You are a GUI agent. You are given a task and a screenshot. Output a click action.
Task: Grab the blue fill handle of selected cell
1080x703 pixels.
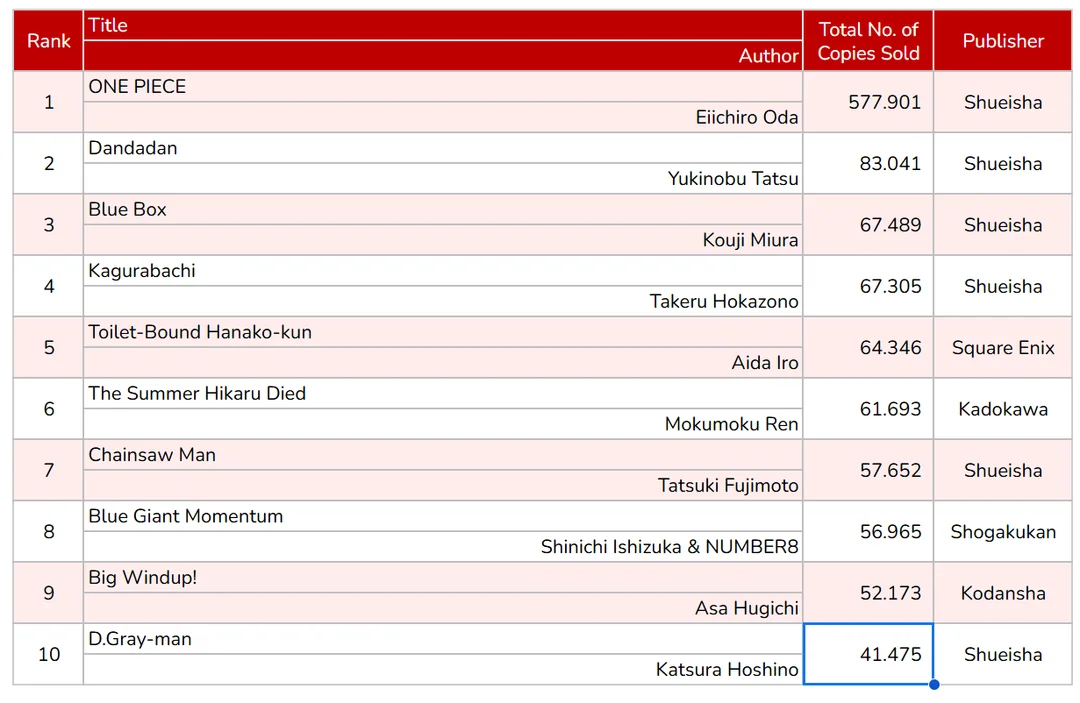click(x=934, y=684)
